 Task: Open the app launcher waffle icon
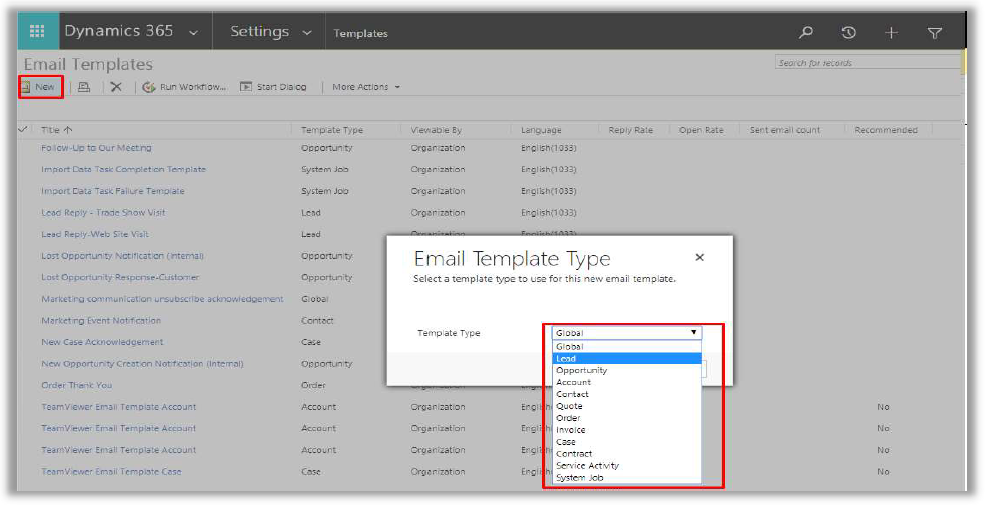pyautogui.click(x=37, y=32)
